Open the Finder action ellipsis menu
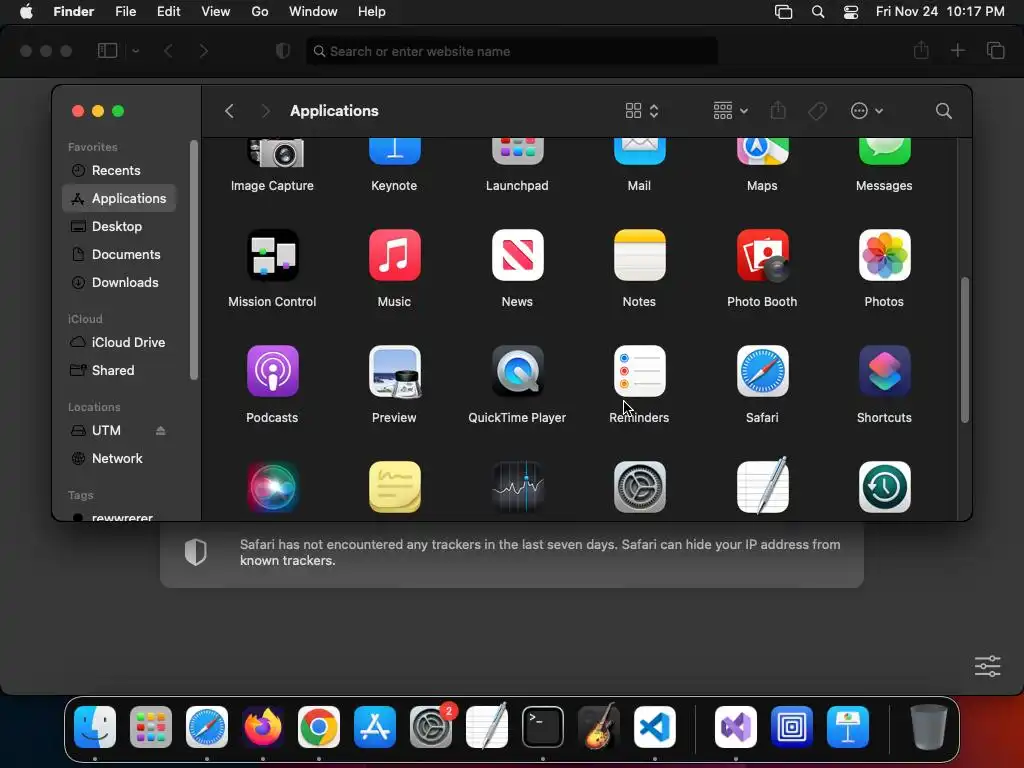The image size is (1024, 768). pos(867,111)
